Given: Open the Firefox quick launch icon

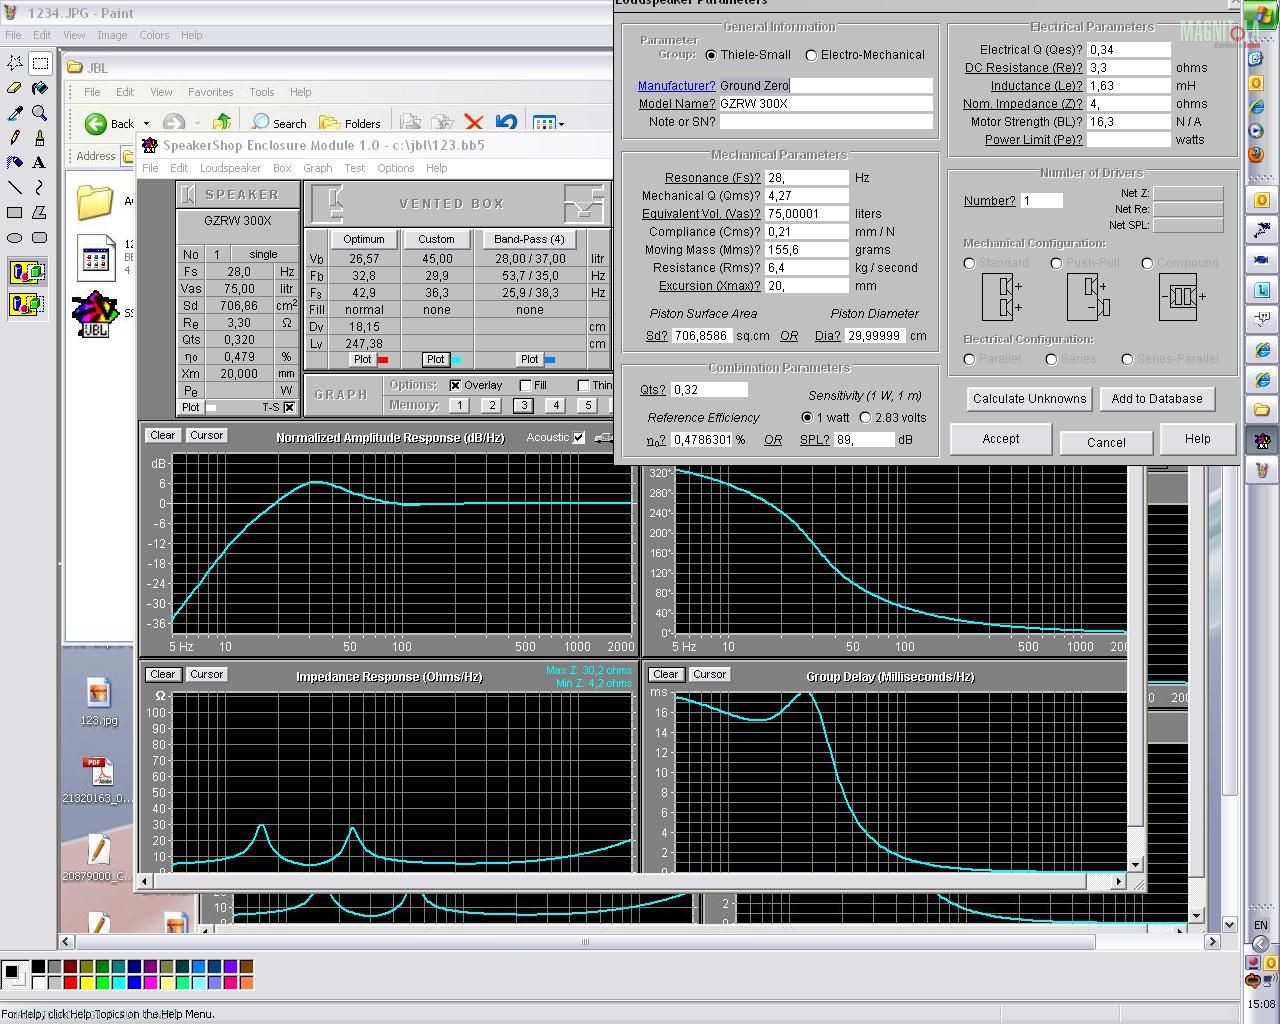Looking at the screenshot, I should point(1257,154).
